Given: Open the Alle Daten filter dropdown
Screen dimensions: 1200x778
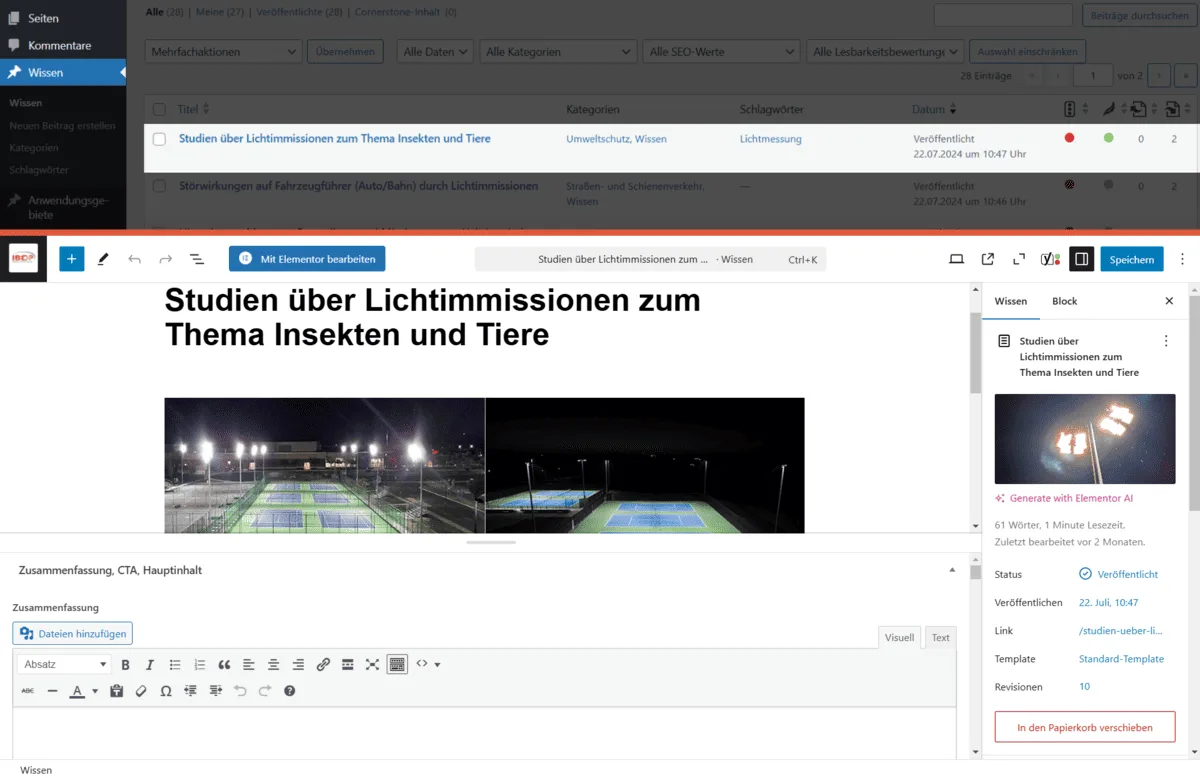Looking at the screenshot, I should click(435, 51).
